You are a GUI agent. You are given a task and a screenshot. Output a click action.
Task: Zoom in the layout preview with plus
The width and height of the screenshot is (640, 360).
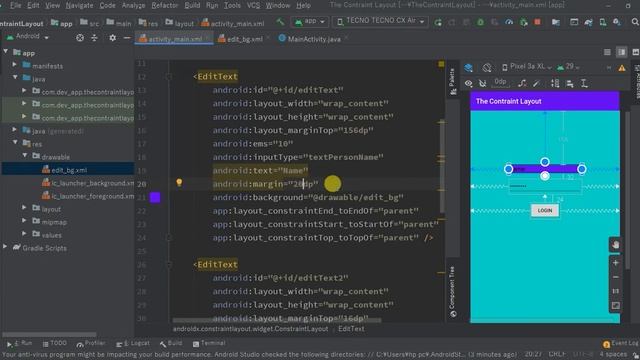coord(616,263)
